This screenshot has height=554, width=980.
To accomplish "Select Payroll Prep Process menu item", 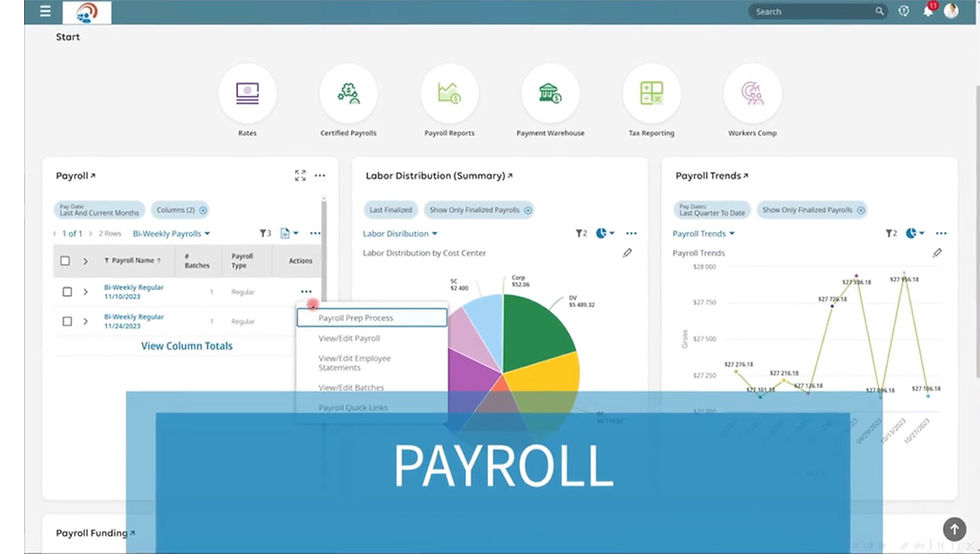I will 372,318.
